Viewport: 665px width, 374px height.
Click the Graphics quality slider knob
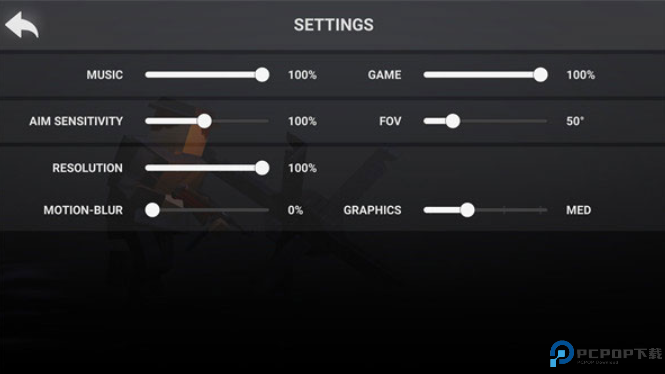tap(467, 210)
